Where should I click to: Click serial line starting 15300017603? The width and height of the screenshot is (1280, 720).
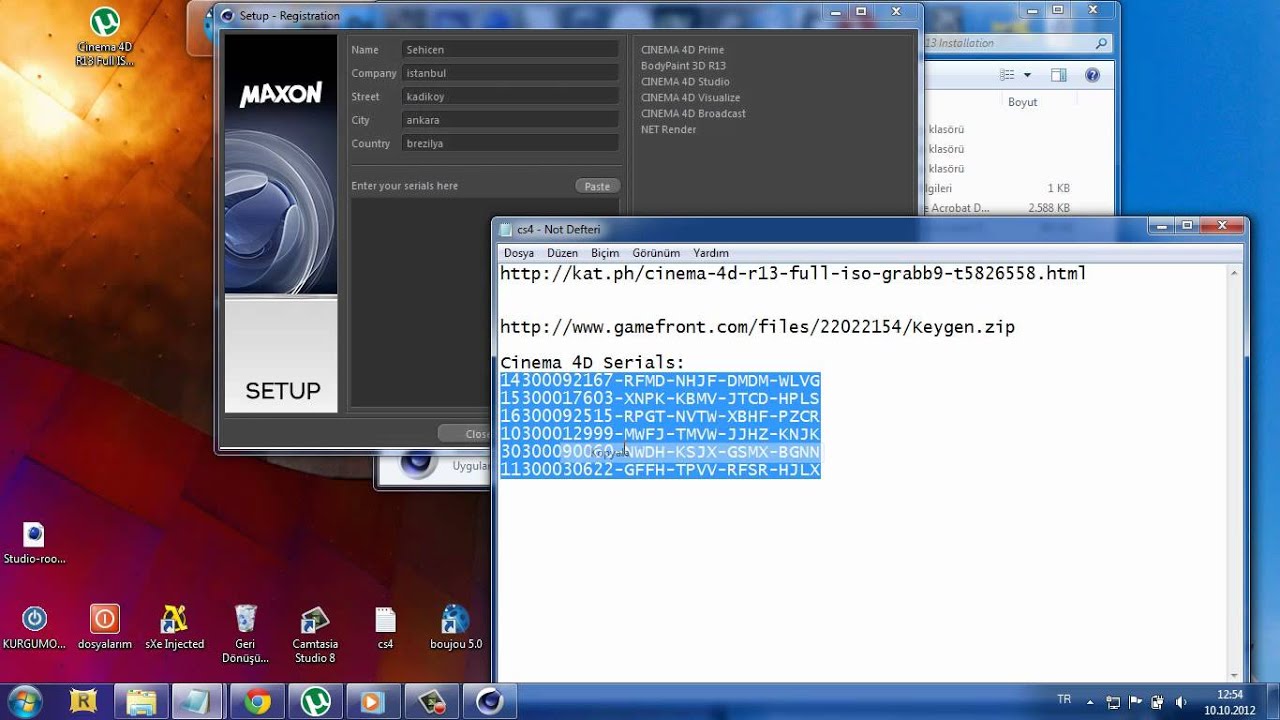point(660,399)
